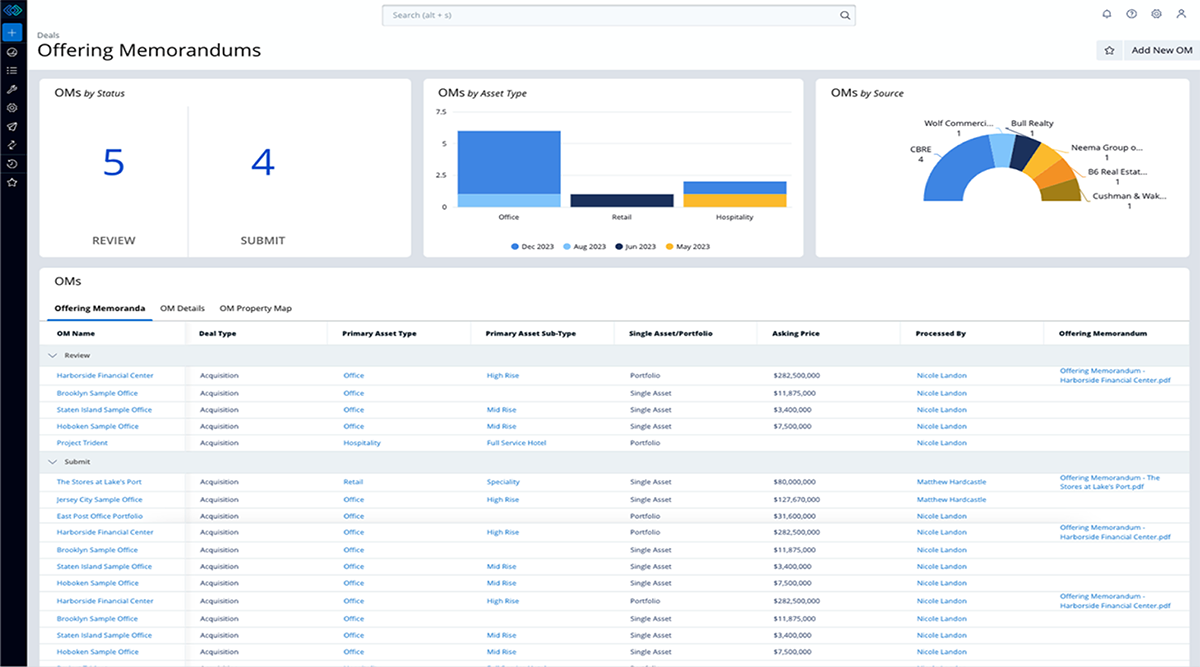Open the wrench tools icon in sidebar
Screen dimensions: 1200x667
pos(12,89)
